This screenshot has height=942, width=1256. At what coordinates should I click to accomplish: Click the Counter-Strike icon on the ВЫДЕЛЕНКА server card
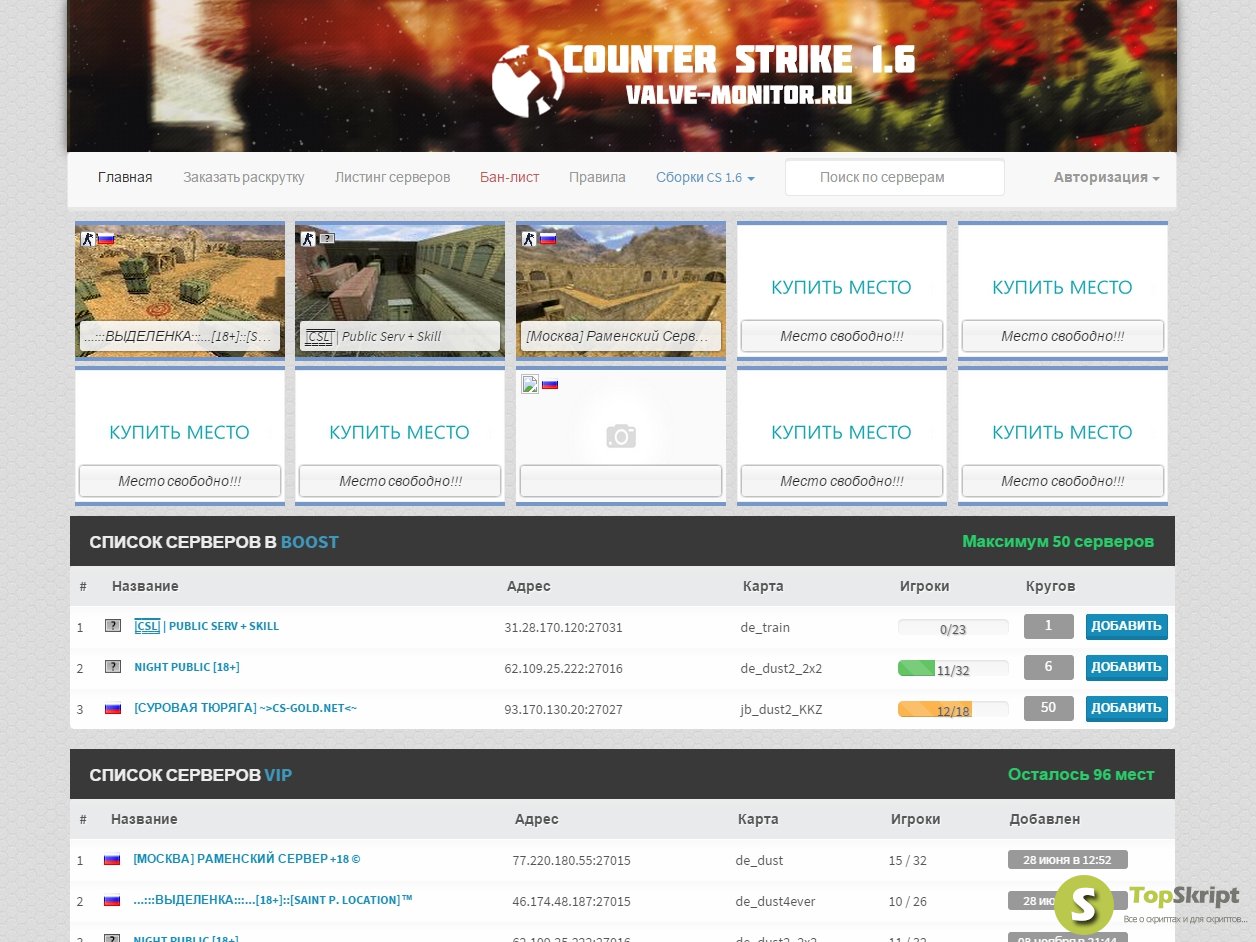point(88,239)
